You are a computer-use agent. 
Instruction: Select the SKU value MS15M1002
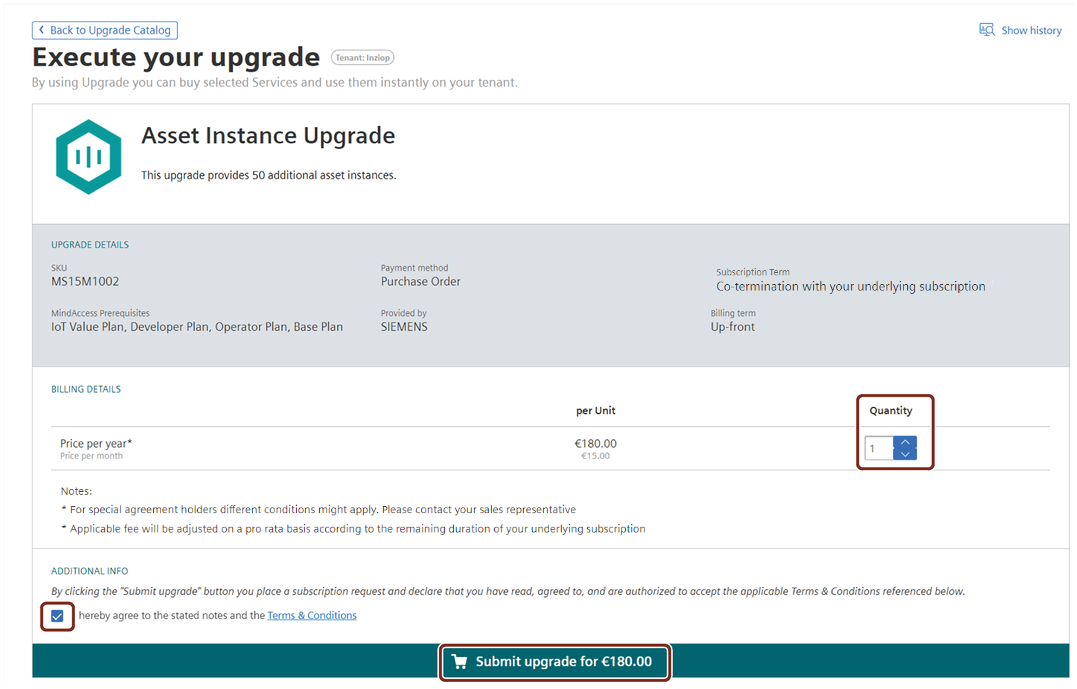[x=85, y=282]
